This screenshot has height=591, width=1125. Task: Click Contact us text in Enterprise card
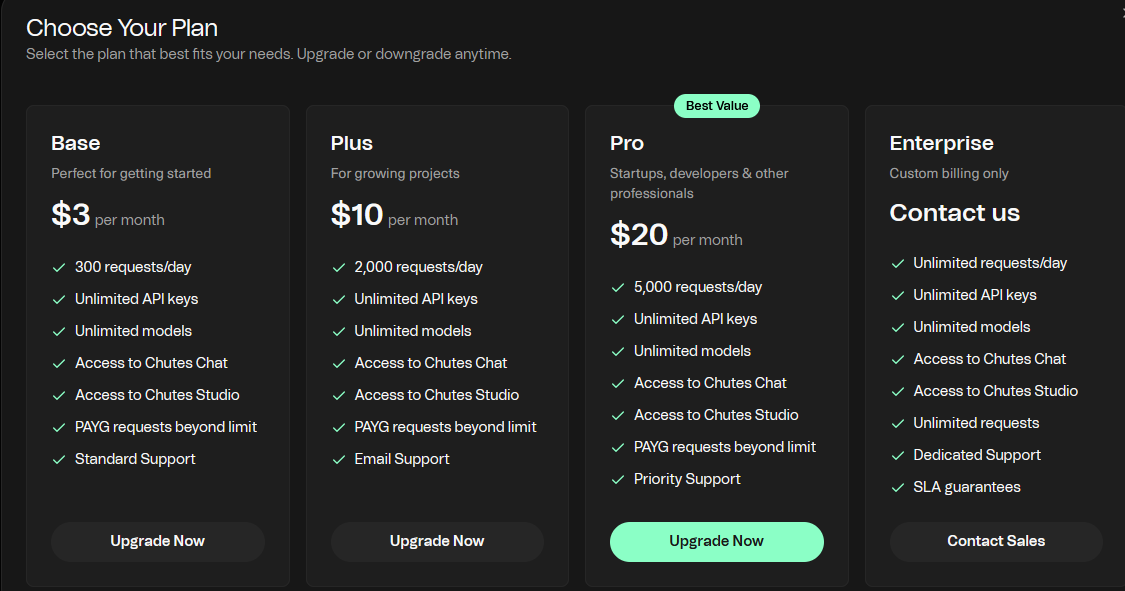[954, 213]
